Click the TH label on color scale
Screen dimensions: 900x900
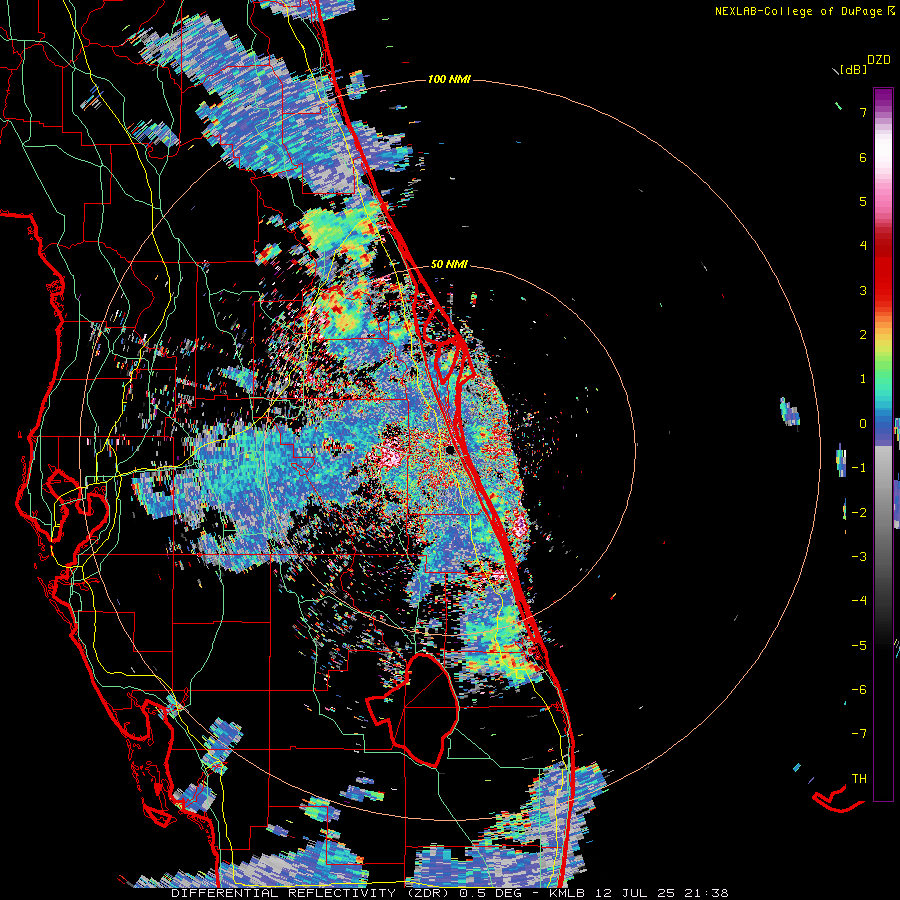859,779
